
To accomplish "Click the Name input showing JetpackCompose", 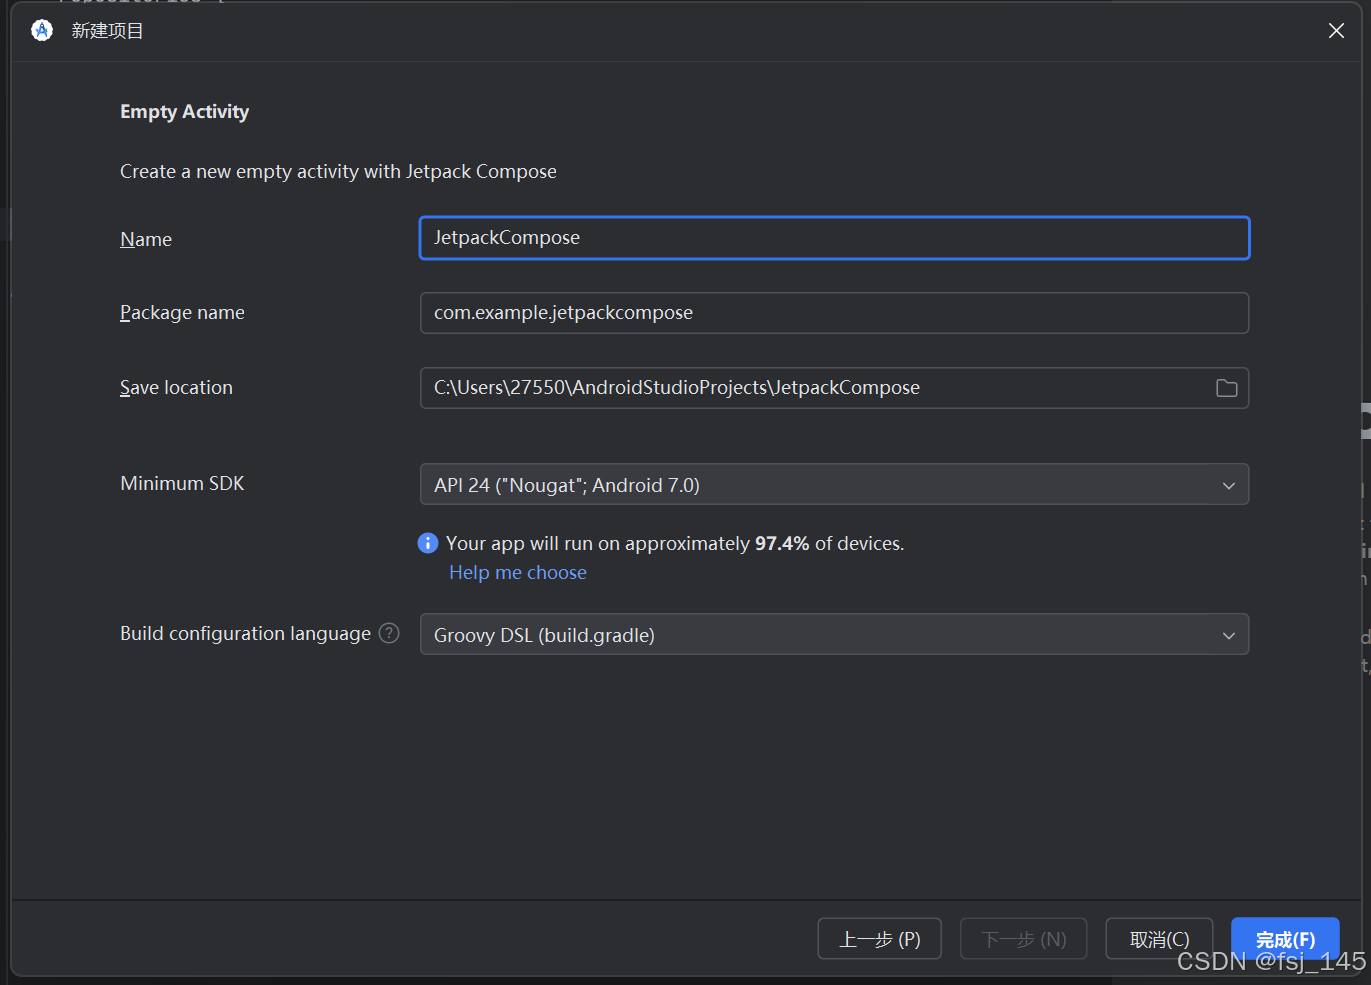I will pos(835,238).
